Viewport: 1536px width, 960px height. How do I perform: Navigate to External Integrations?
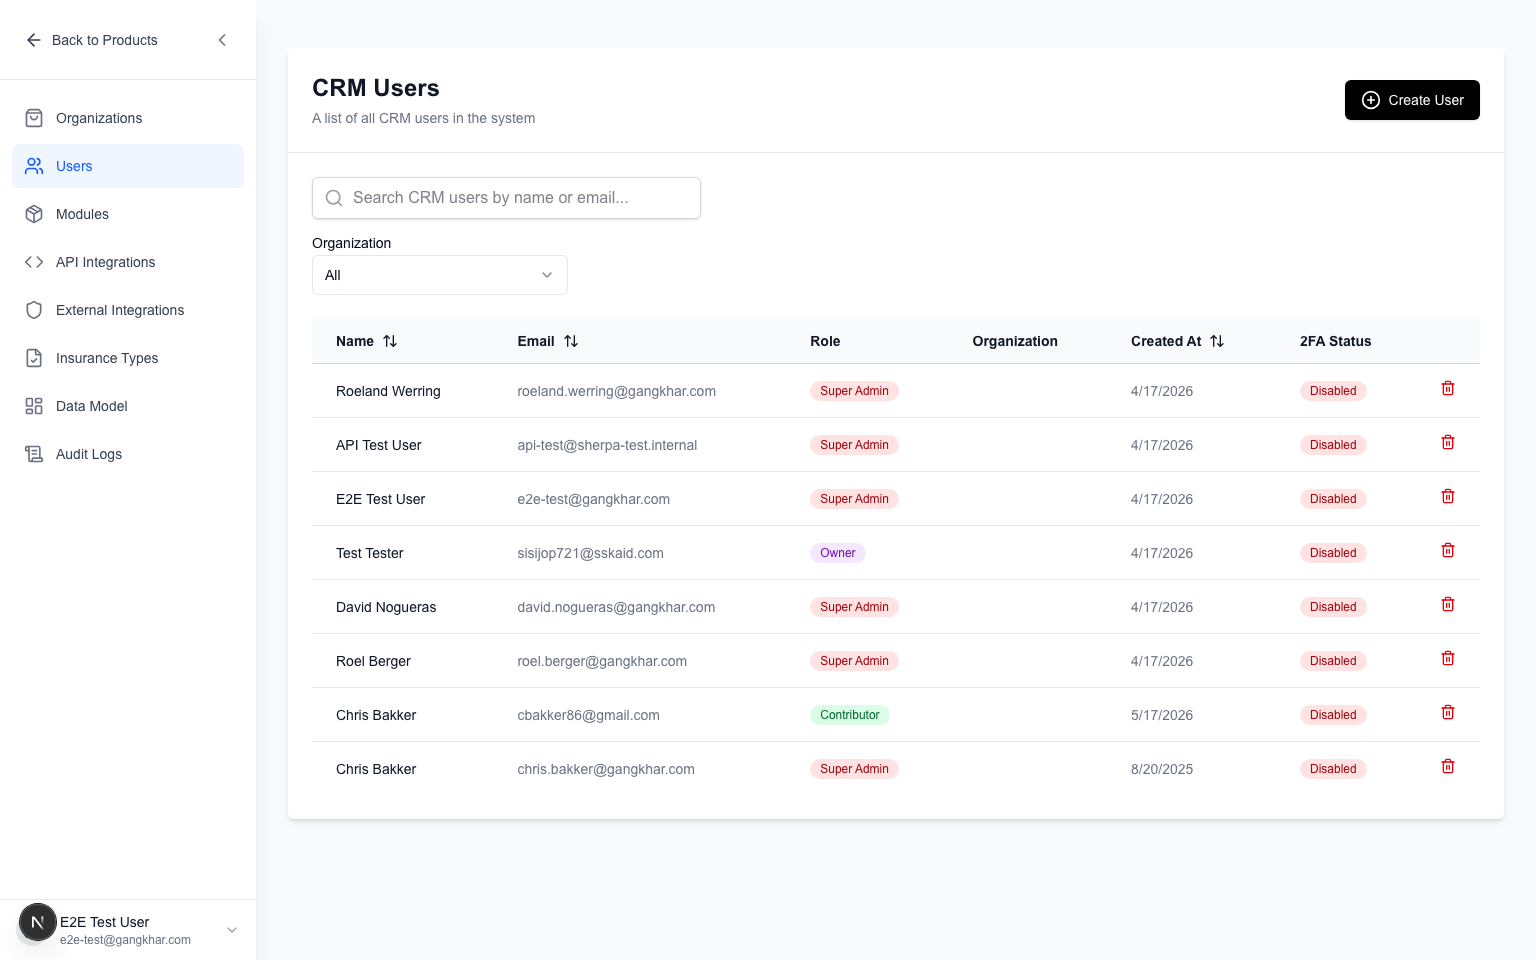[128, 310]
